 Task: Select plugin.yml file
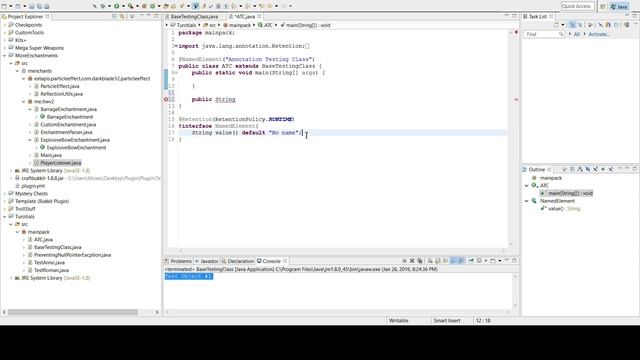(x=33, y=186)
